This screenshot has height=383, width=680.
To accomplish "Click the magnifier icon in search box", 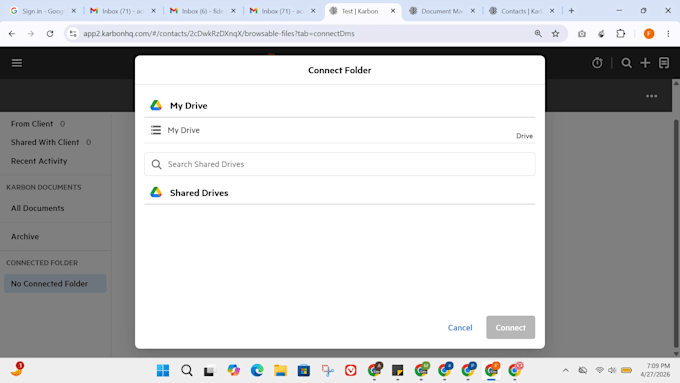I will click(157, 164).
